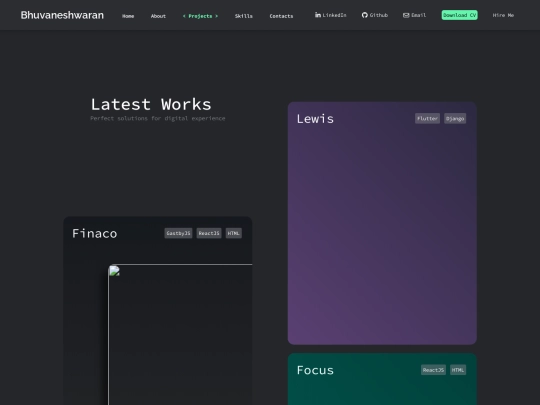Click the Github octocat icon
This screenshot has height=405, width=540.
point(365,15)
